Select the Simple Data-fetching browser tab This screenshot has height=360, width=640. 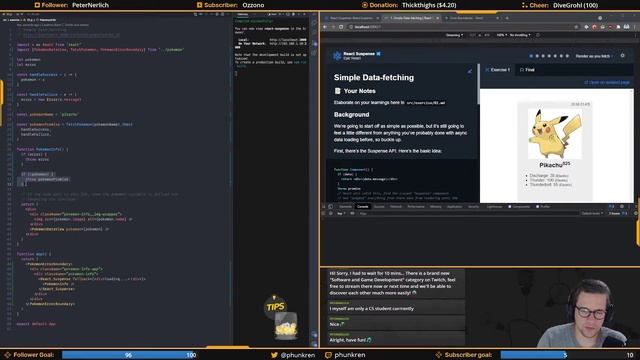411,18
